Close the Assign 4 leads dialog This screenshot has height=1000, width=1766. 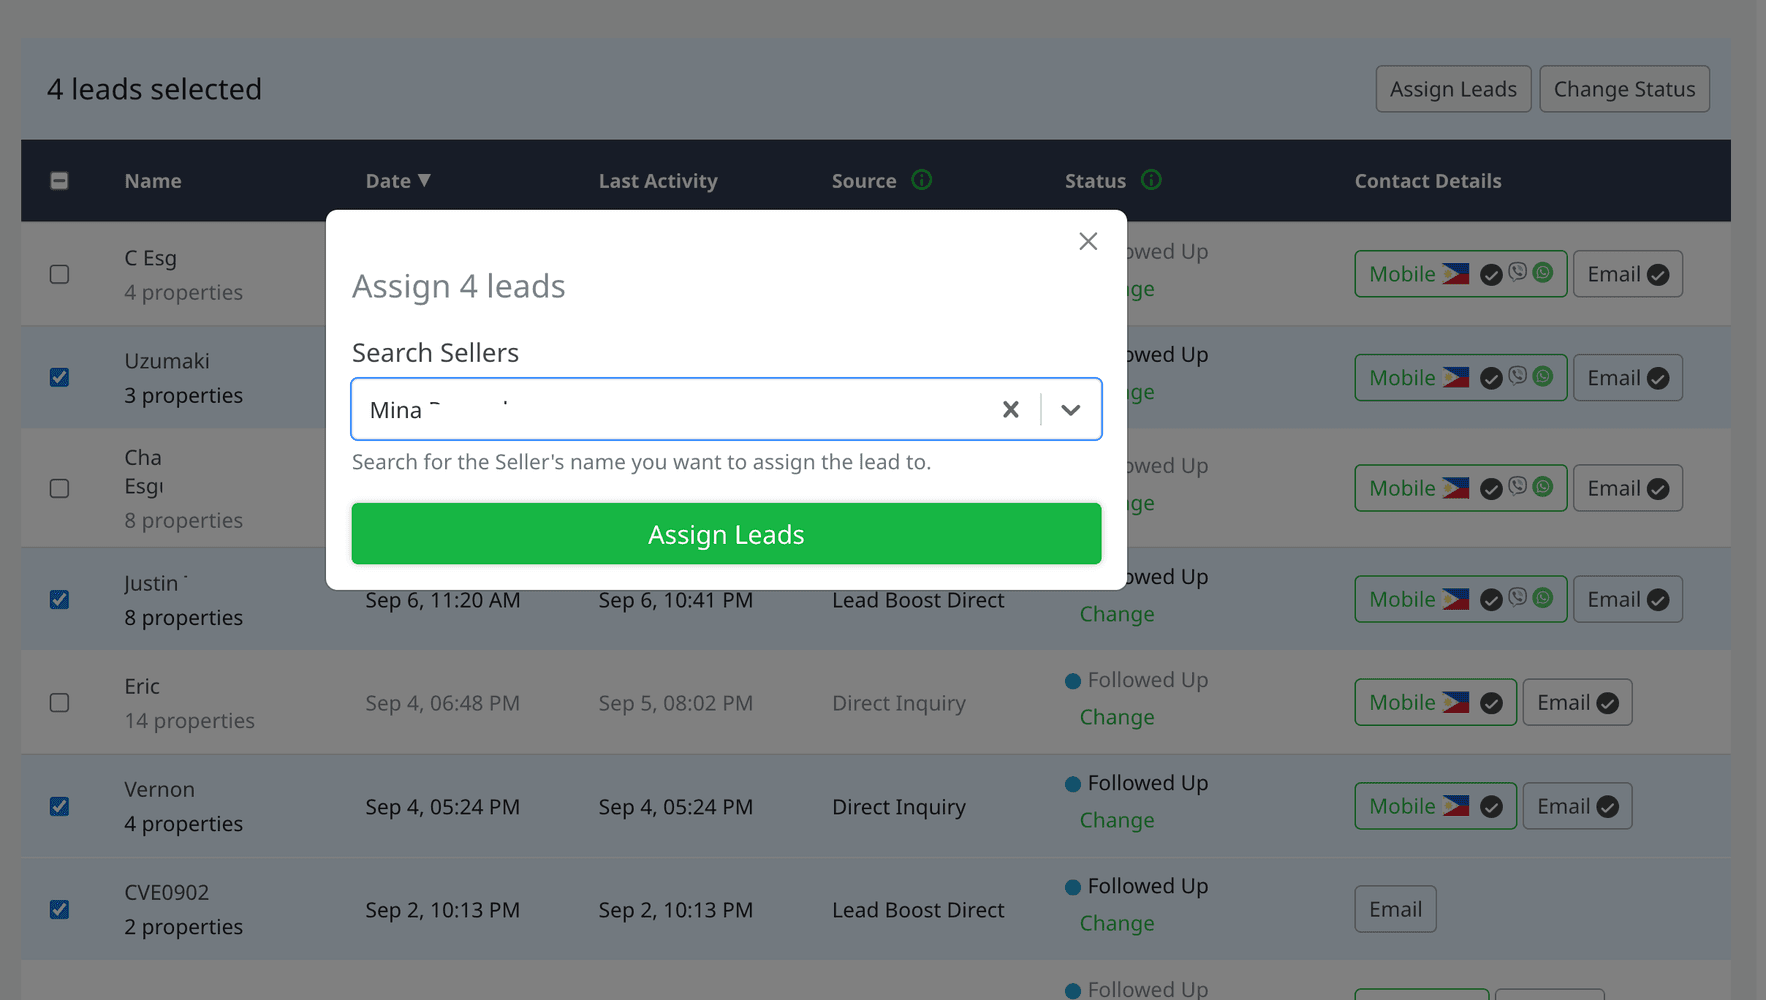point(1088,241)
